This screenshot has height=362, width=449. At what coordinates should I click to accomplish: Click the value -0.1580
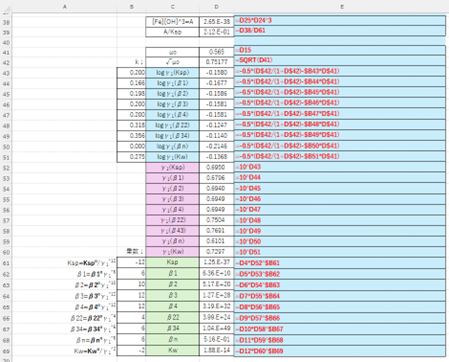pos(217,72)
